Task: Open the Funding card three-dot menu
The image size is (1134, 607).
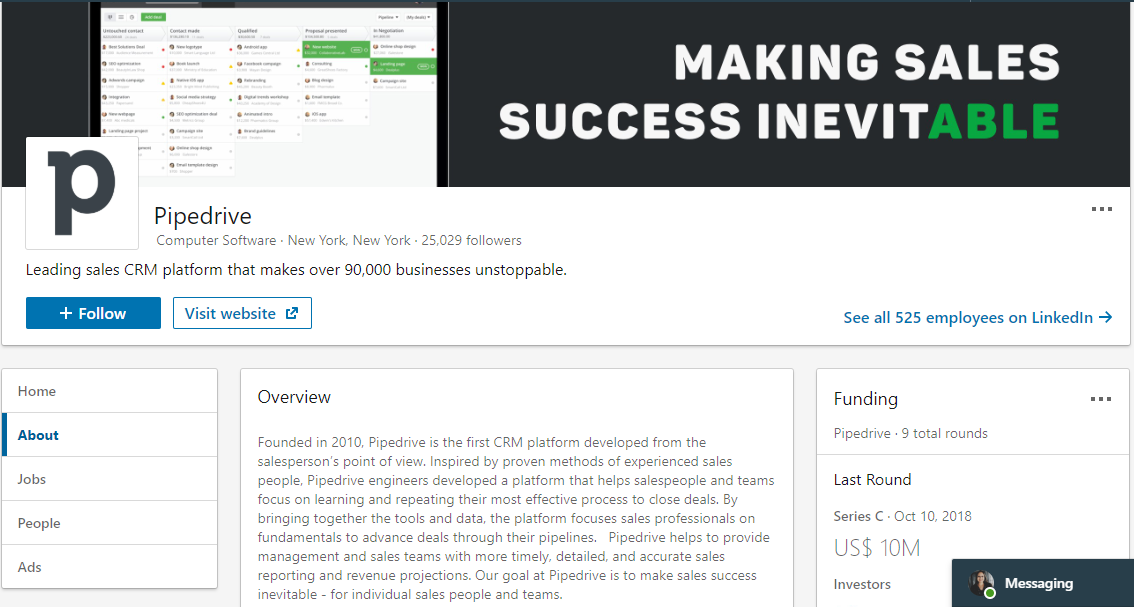Action: 1100,399
